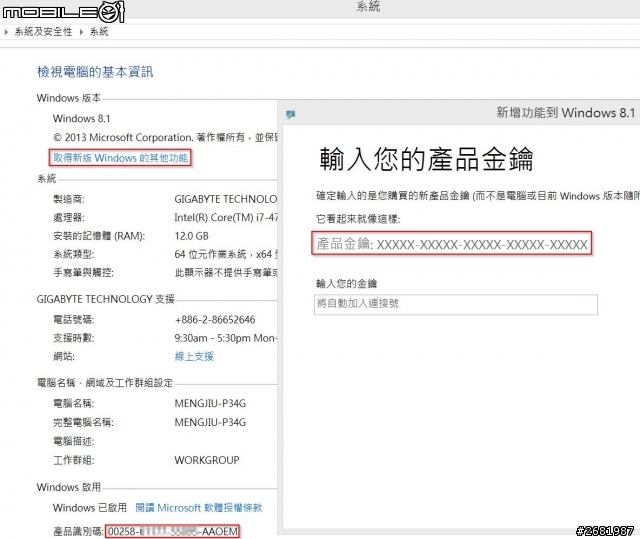The image size is (640, 539).
Task: Select the Intel(R) Core(TM) i7 processor value
Action: tap(225, 217)
